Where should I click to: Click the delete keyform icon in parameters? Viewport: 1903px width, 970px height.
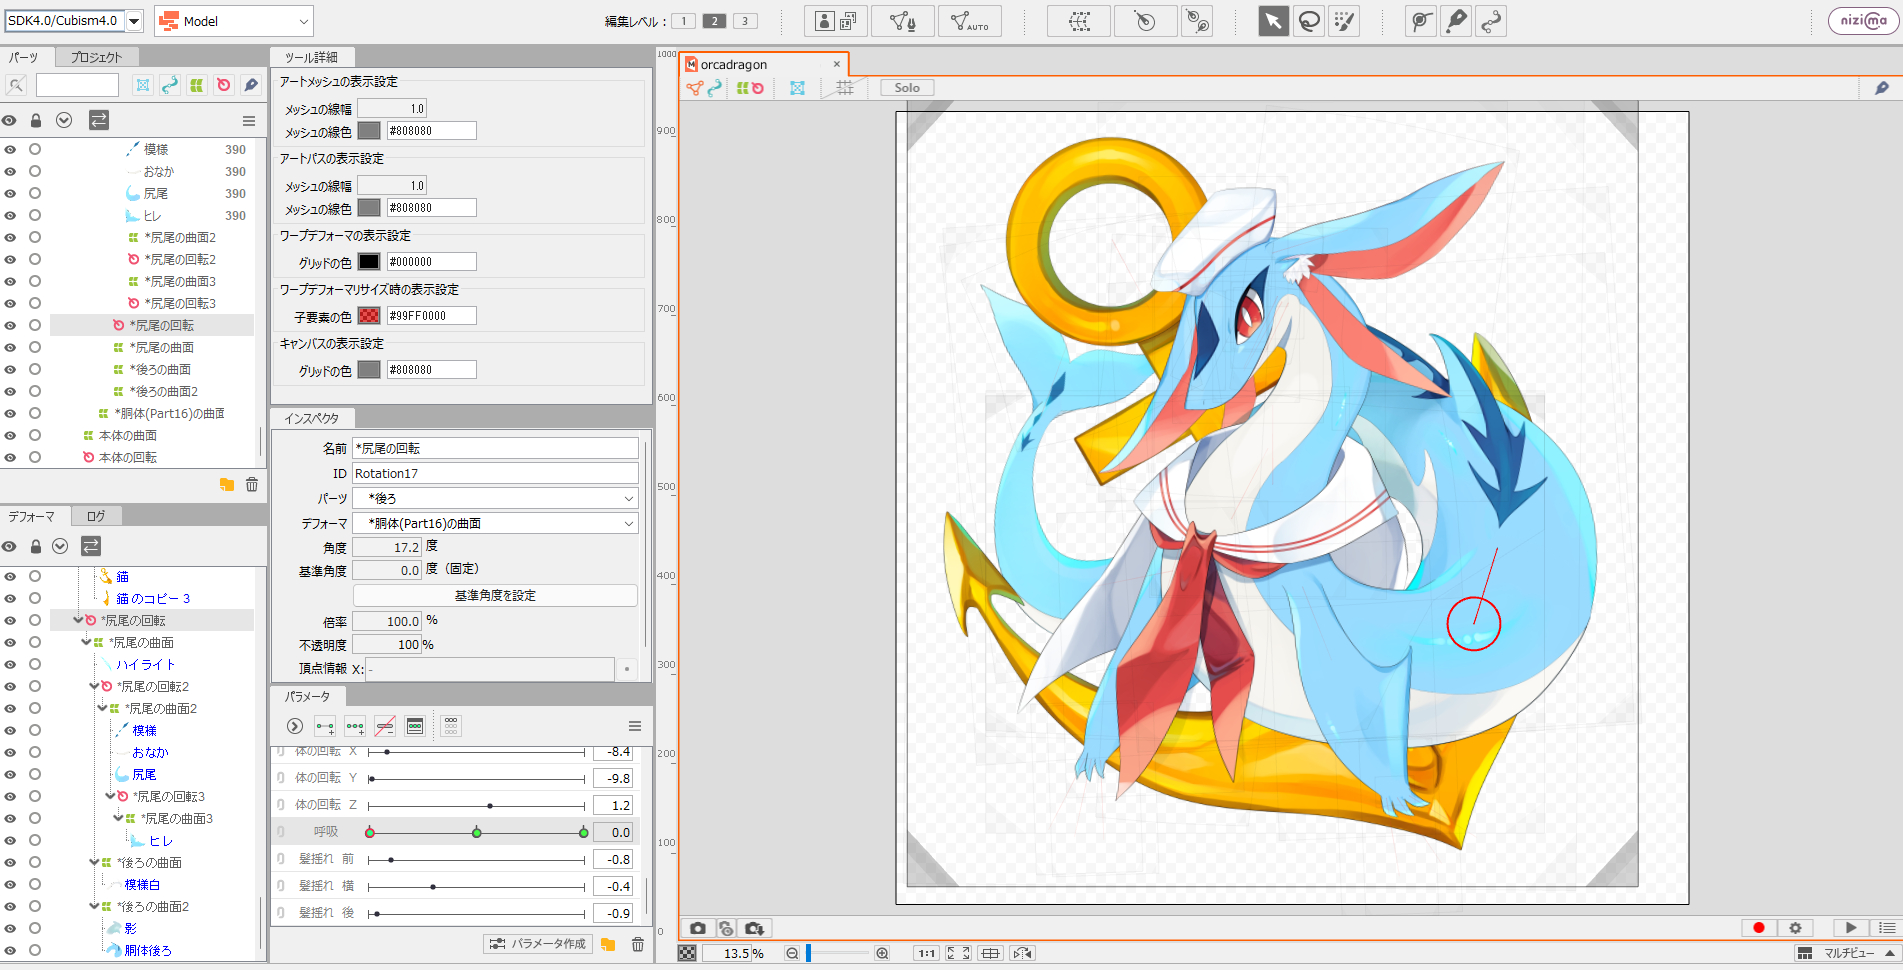[385, 726]
